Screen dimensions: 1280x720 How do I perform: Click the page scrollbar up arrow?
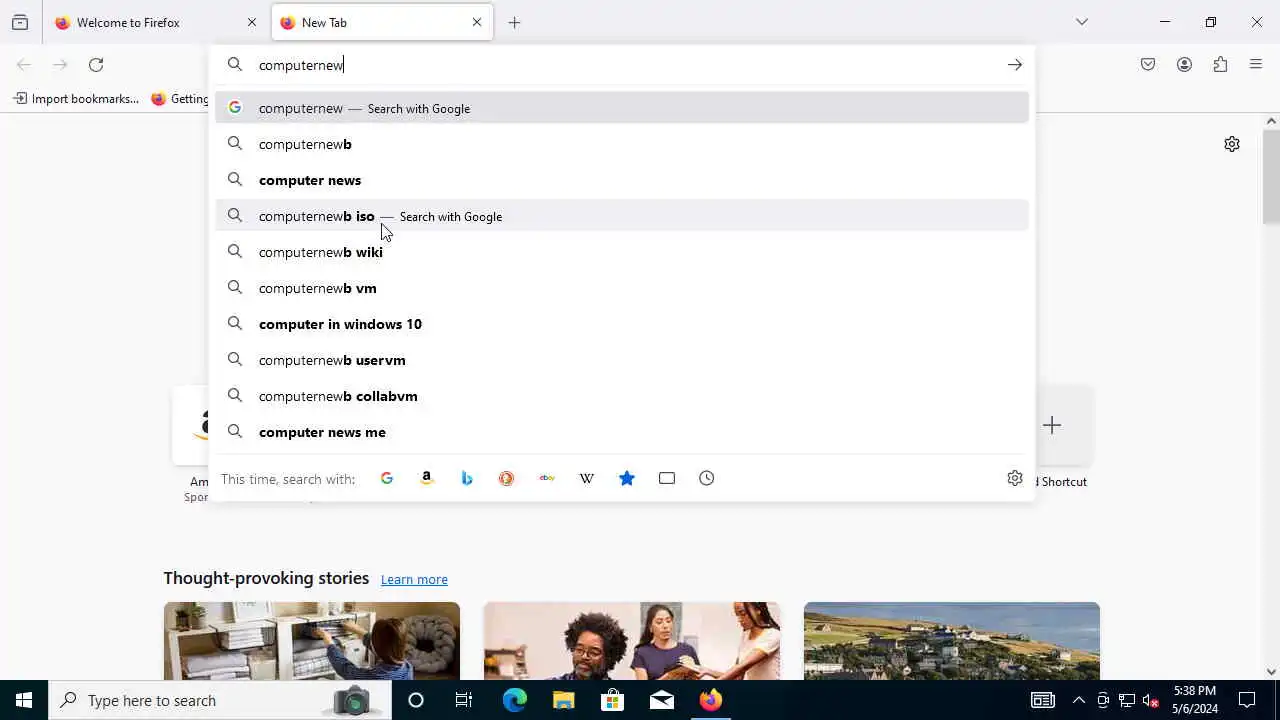pyautogui.click(x=1271, y=121)
